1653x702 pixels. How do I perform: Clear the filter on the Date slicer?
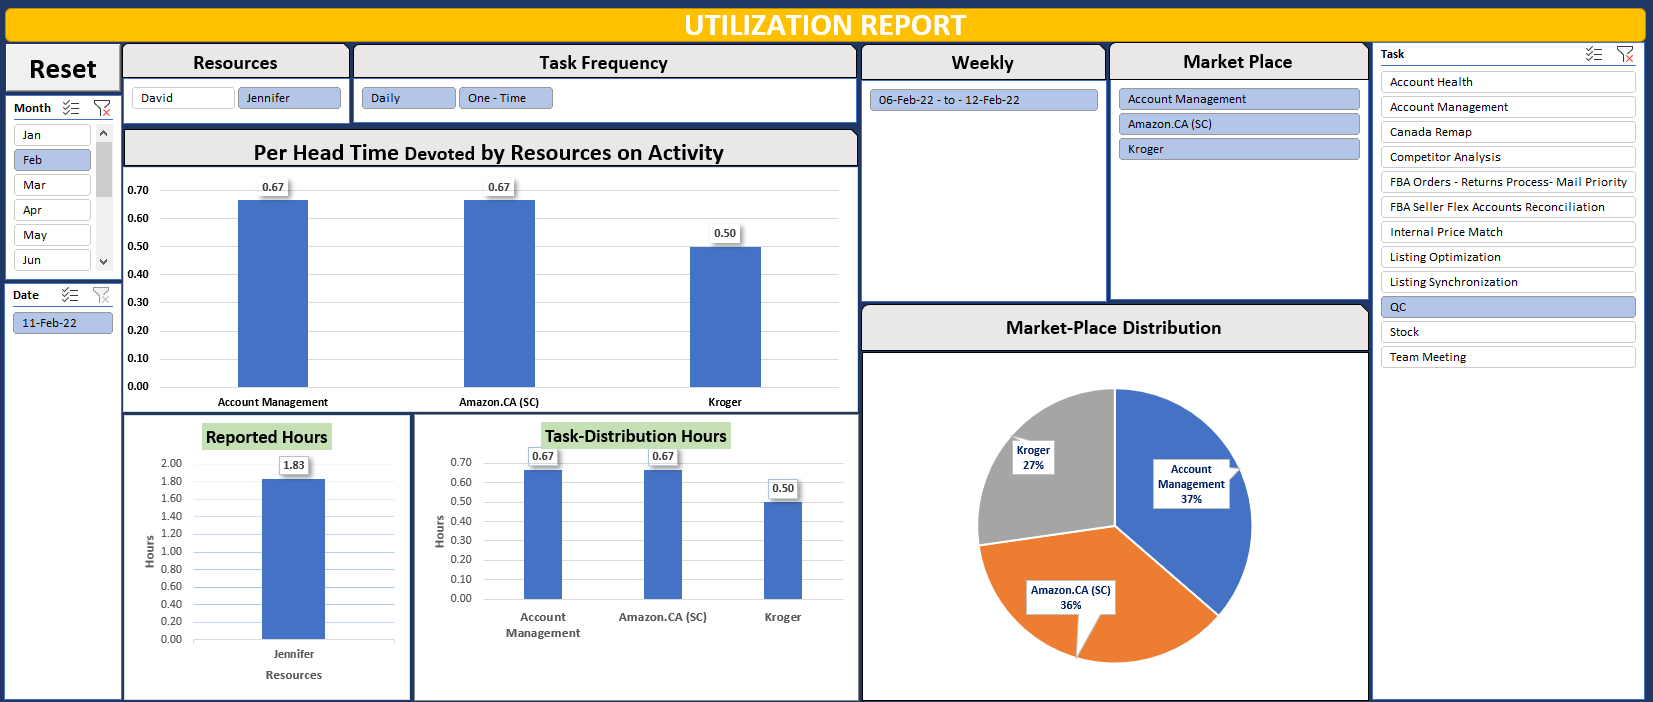(x=101, y=295)
